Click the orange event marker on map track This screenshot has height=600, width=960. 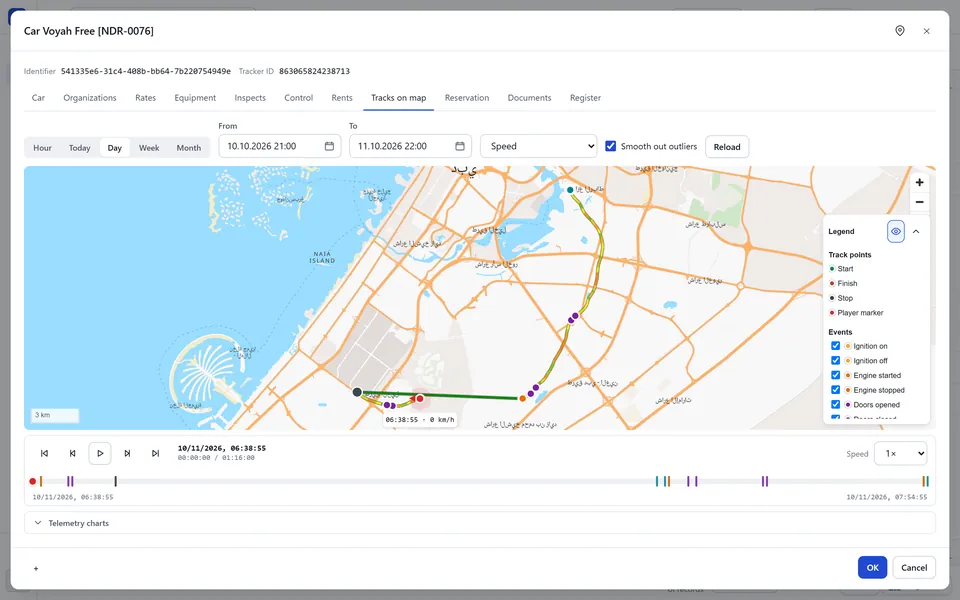click(522, 399)
